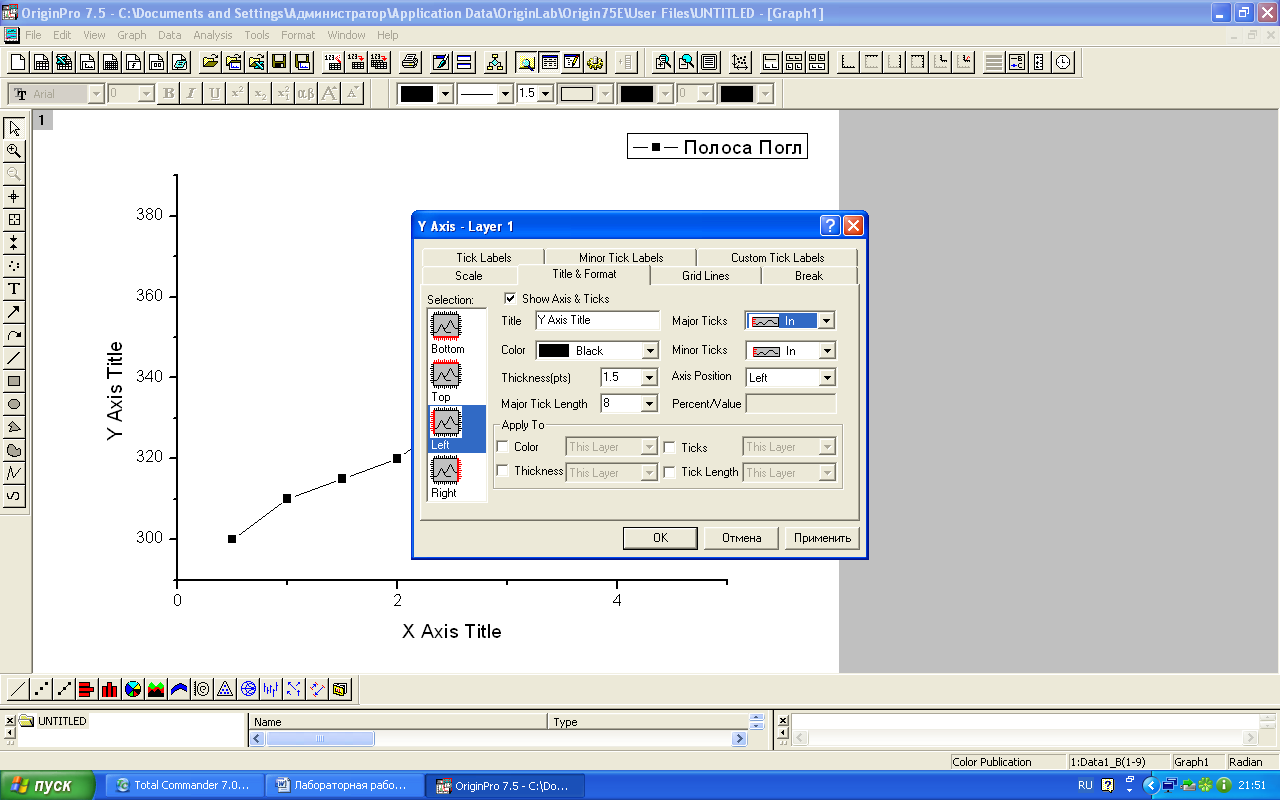Select the Line drawing tool in the toolbox
Viewport: 1280px width, 800px height.
click(x=14, y=358)
